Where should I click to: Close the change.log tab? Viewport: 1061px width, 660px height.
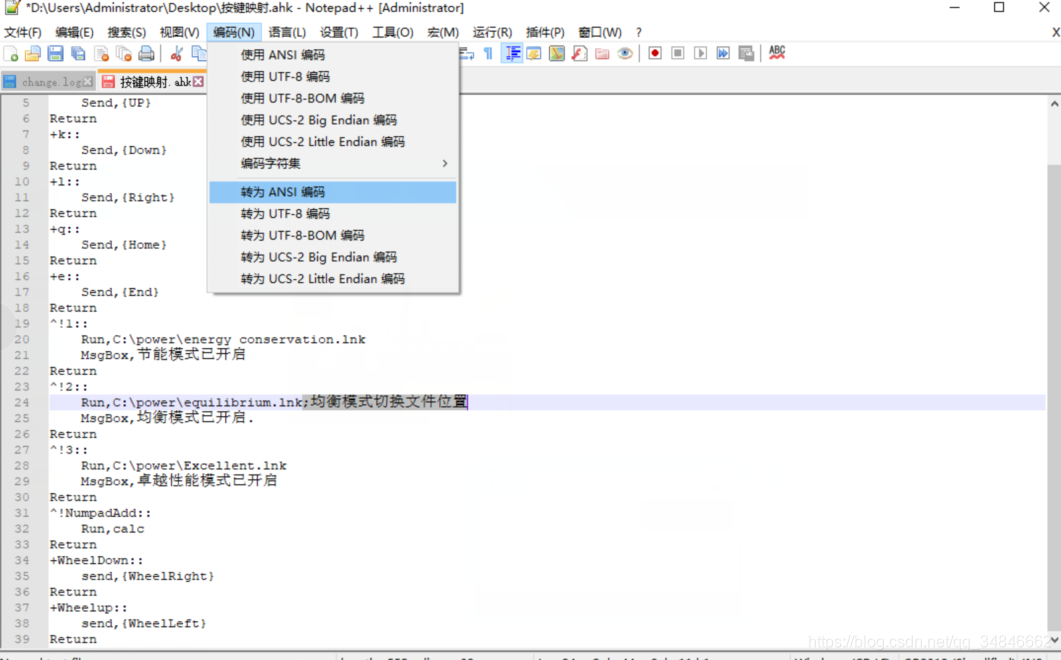pyautogui.click(x=87, y=82)
